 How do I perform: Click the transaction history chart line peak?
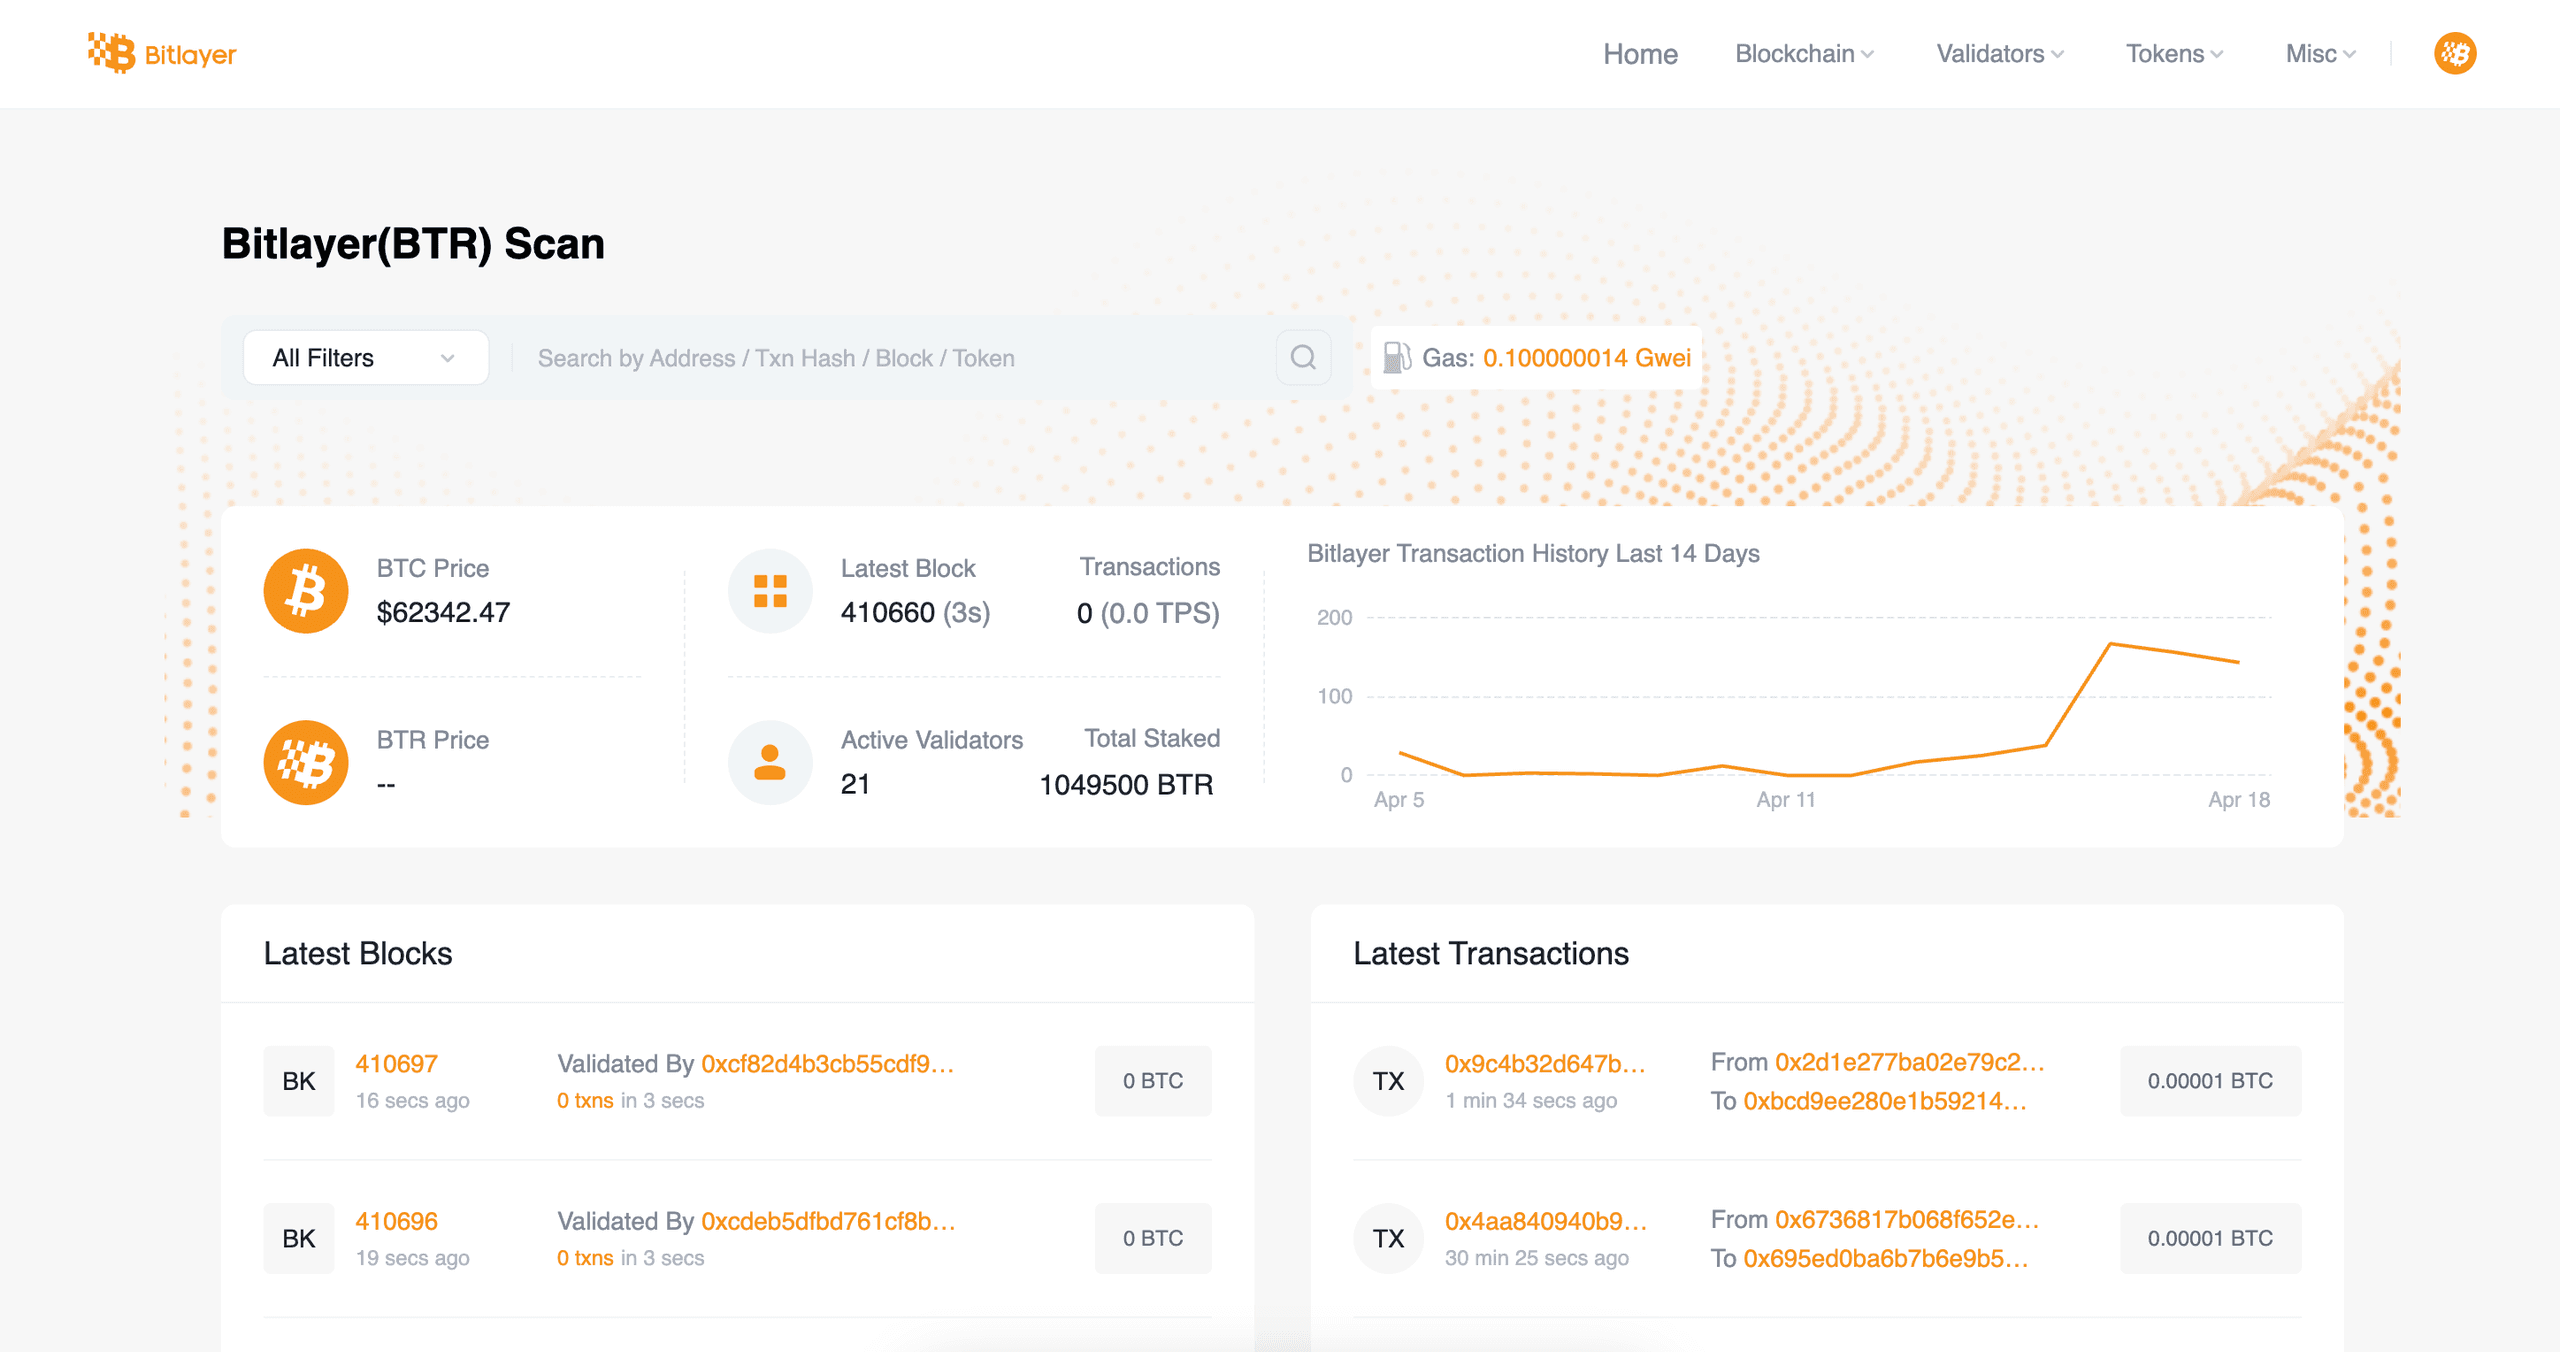[2110, 644]
